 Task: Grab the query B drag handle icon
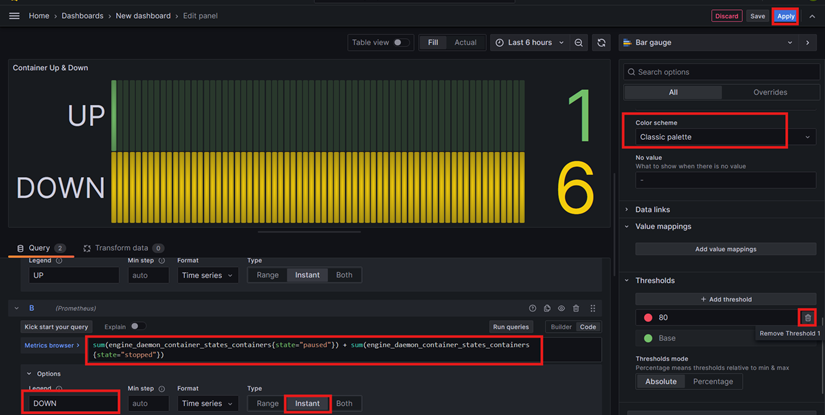click(593, 308)
